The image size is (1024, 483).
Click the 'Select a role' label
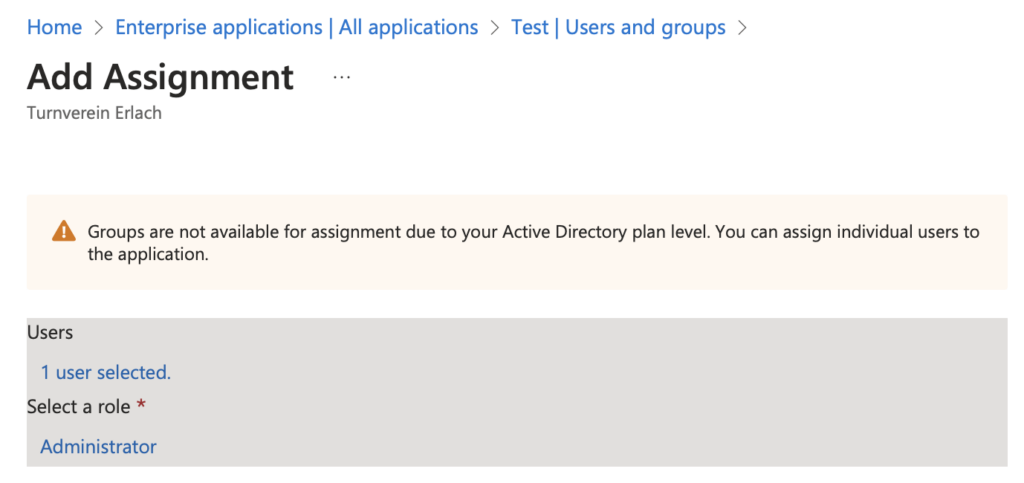click(78, 407)
